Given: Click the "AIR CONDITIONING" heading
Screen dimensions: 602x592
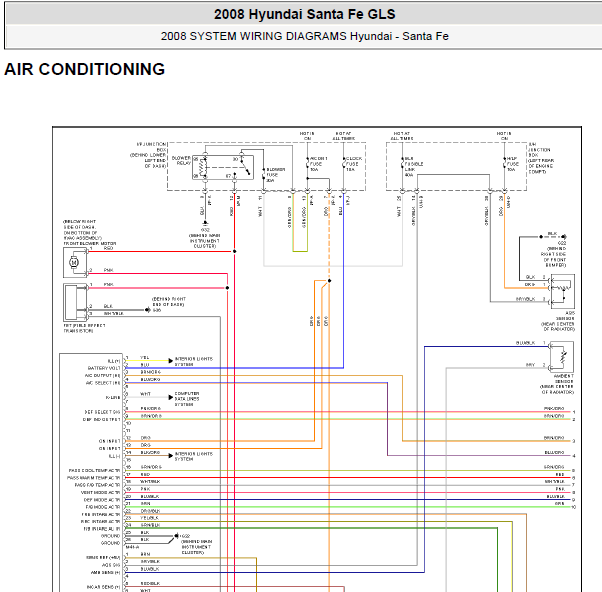Looking at the screenshot, I should 84,69.
